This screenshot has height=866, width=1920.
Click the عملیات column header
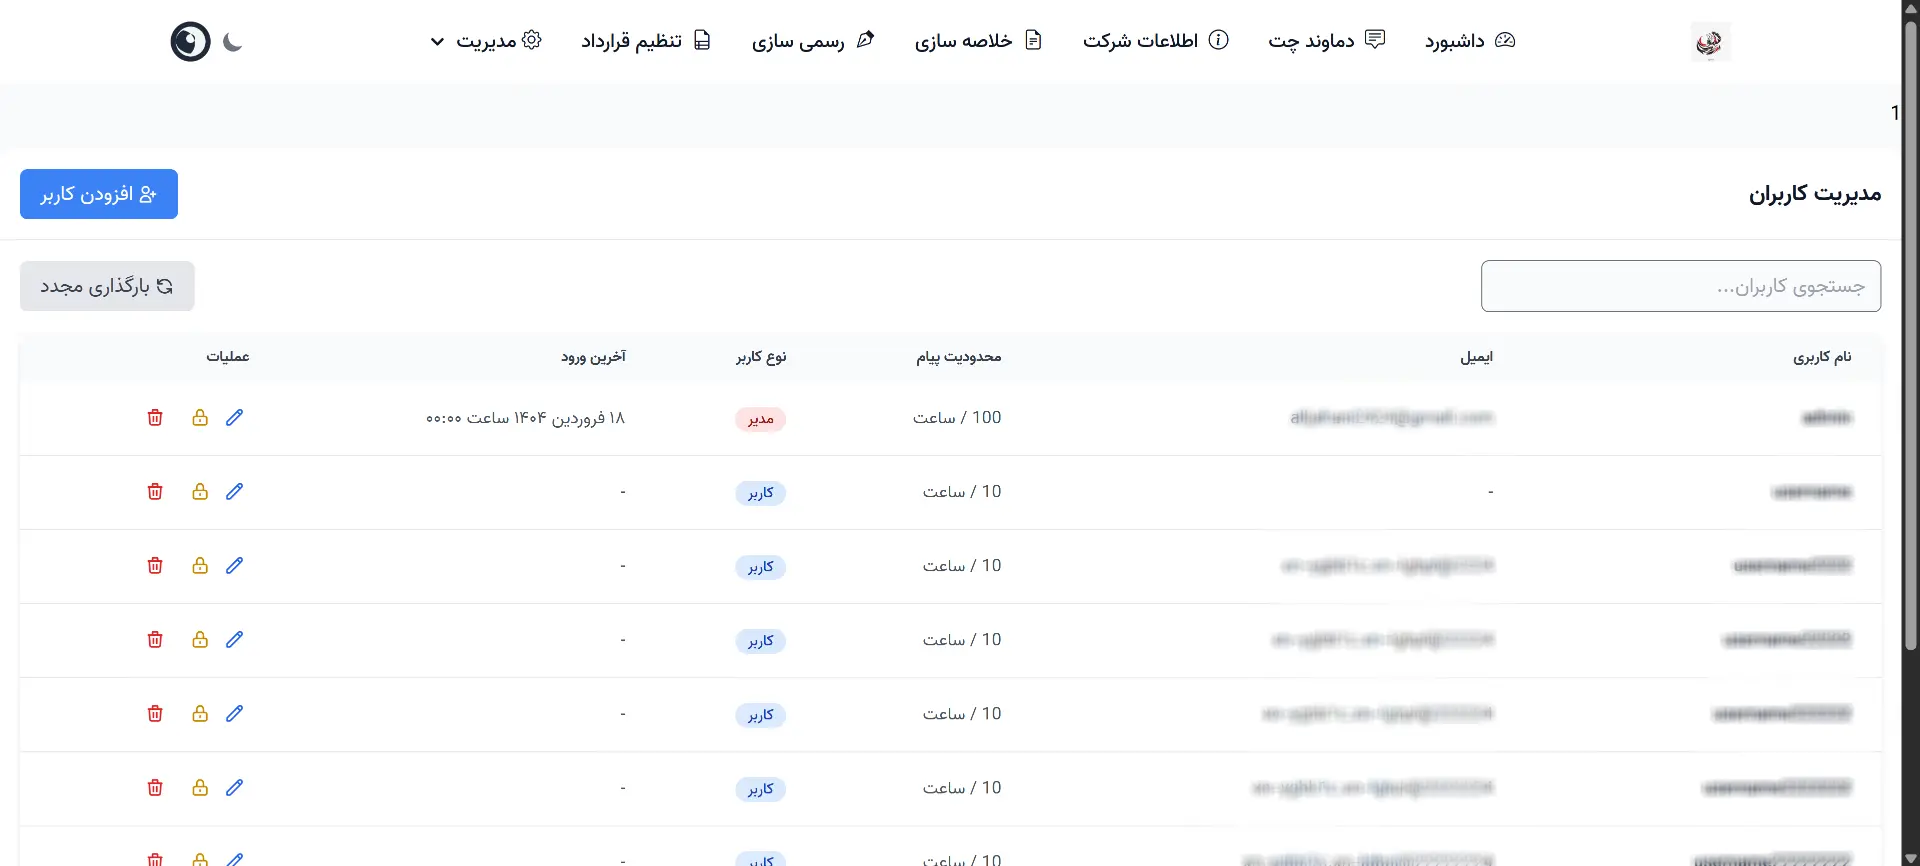(228, 357)
